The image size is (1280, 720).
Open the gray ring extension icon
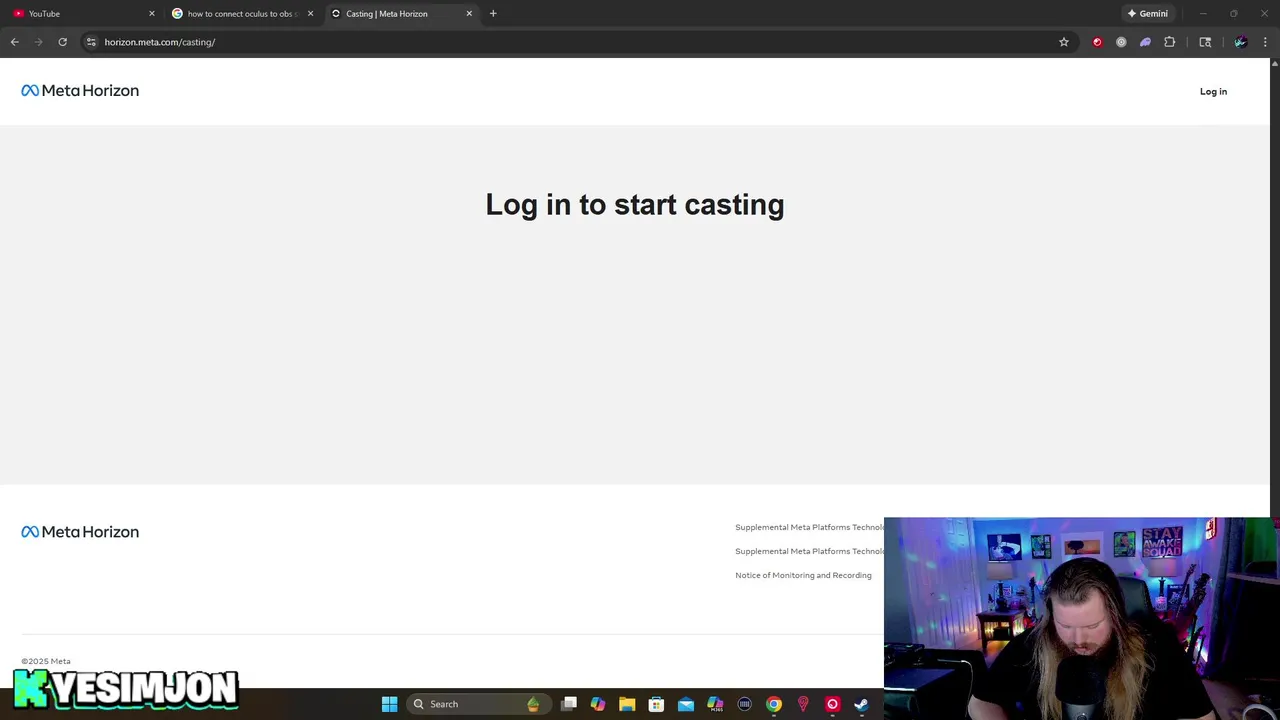coord(1121,42)
